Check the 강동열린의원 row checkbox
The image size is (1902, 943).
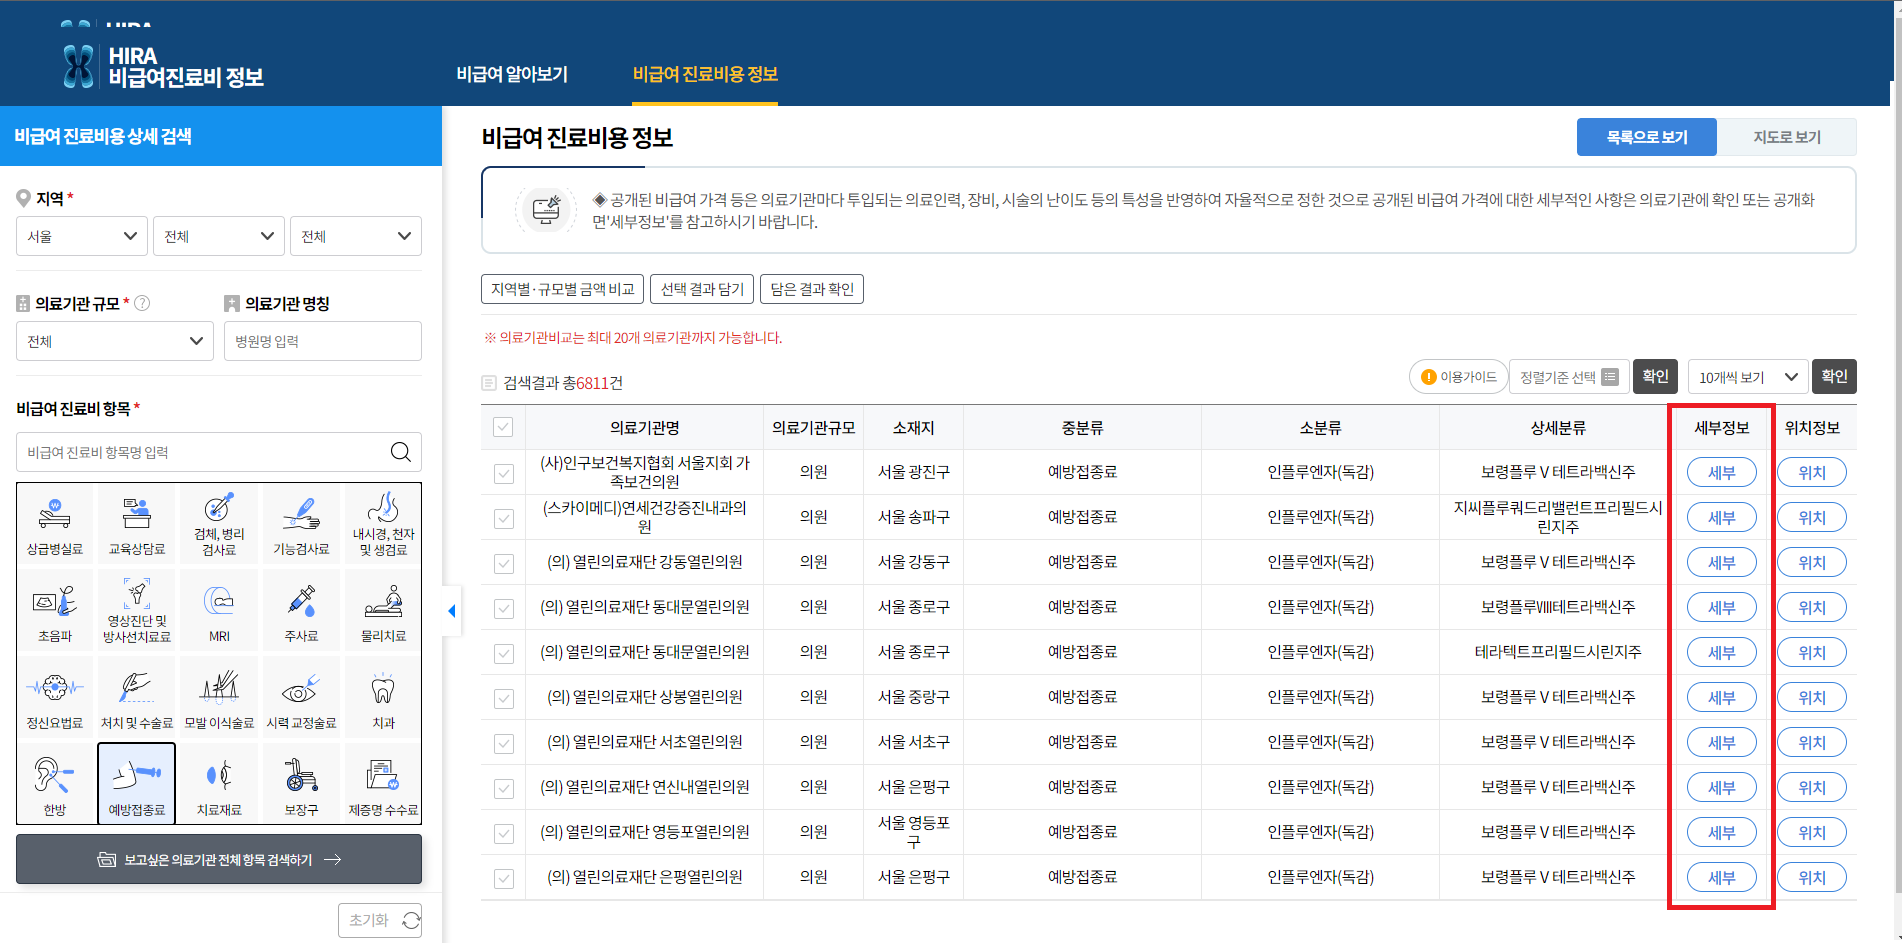[x=504, y=563]
